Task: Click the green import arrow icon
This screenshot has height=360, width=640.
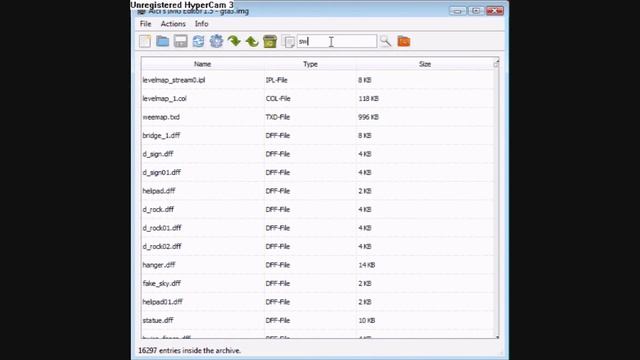Action: pyautogui.click(x=234, y=41)
